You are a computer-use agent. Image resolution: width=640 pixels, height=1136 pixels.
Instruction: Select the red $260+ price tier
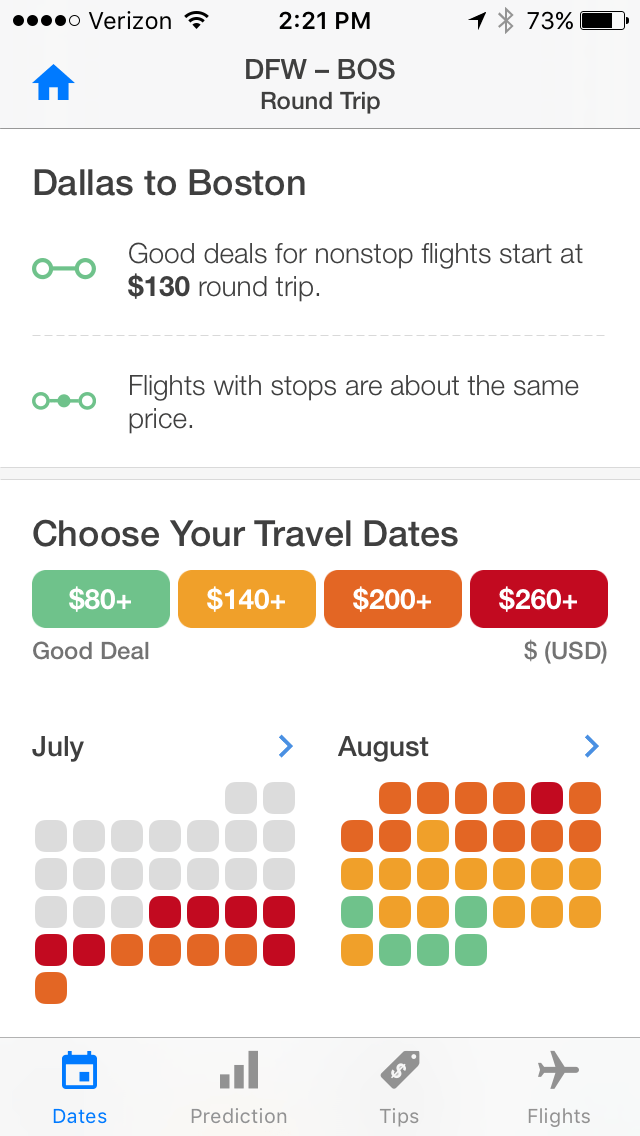pyautogui.click(x=539, y=599)
